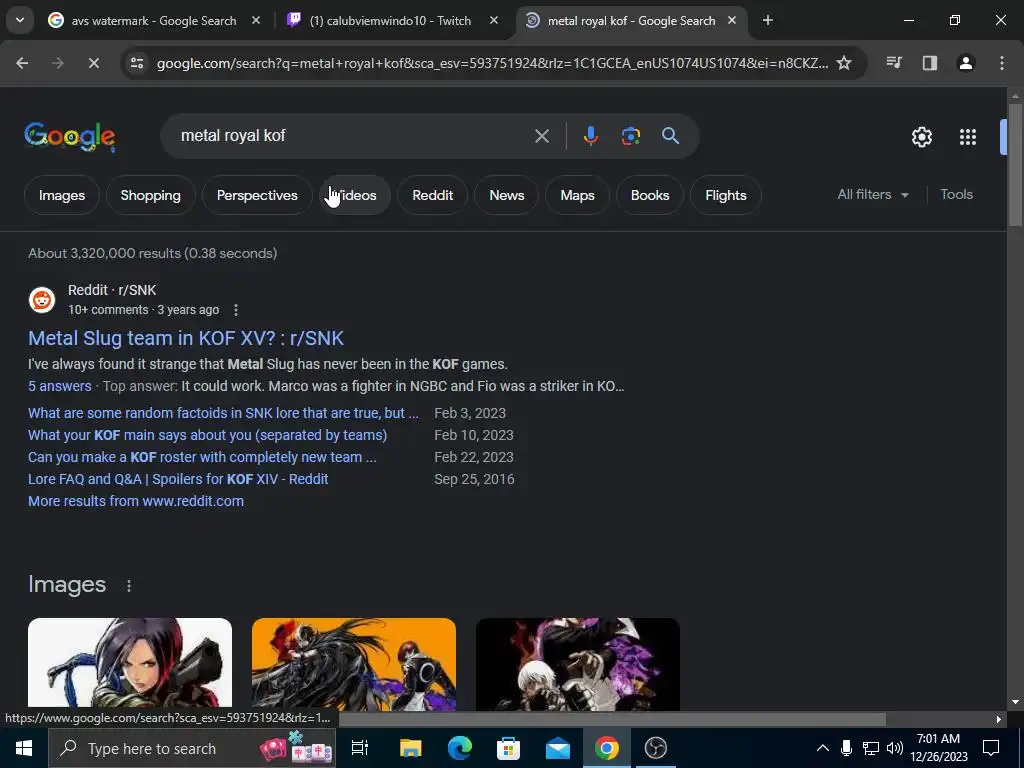Open more options for Reddit result
Viewport: 1024px width, 768px height.
coord(236,310)
